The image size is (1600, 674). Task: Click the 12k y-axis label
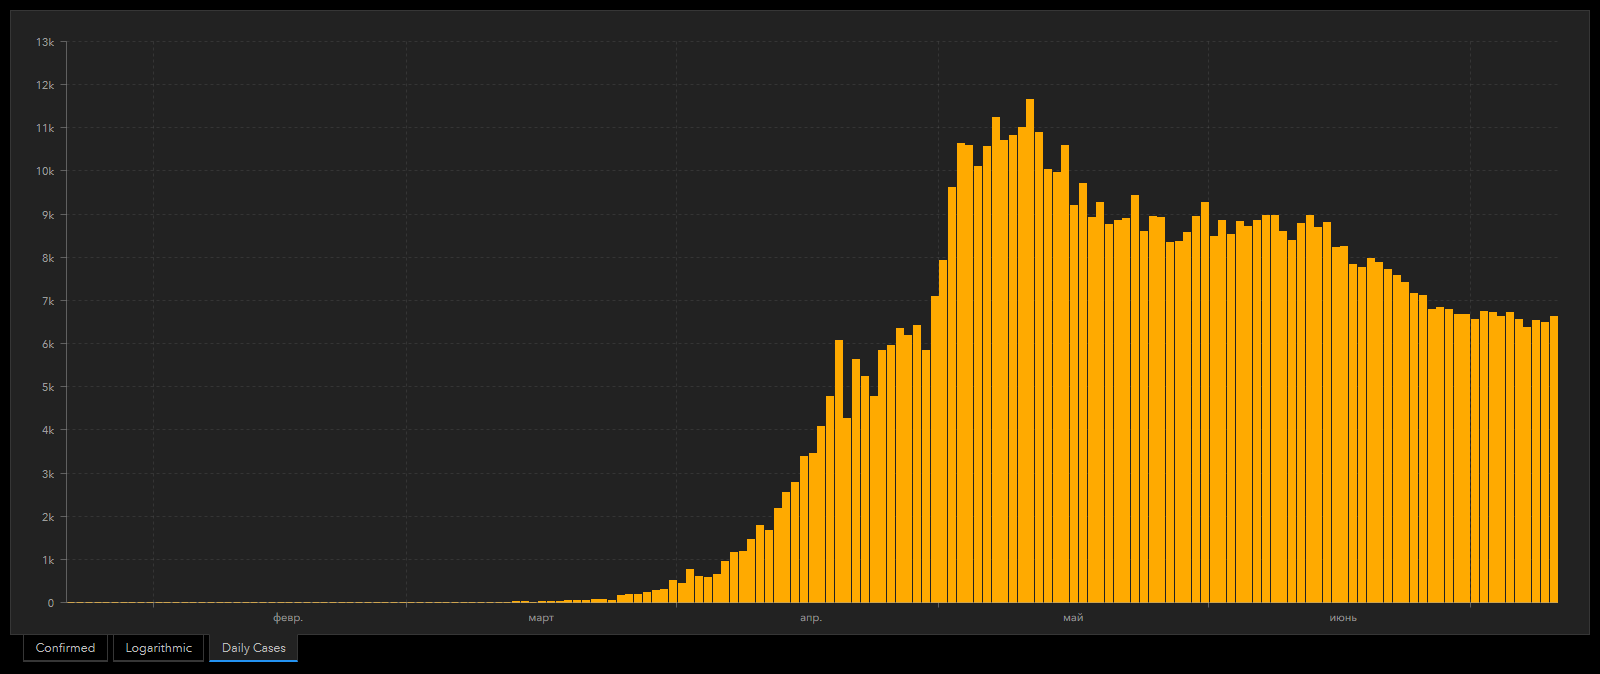45,85
